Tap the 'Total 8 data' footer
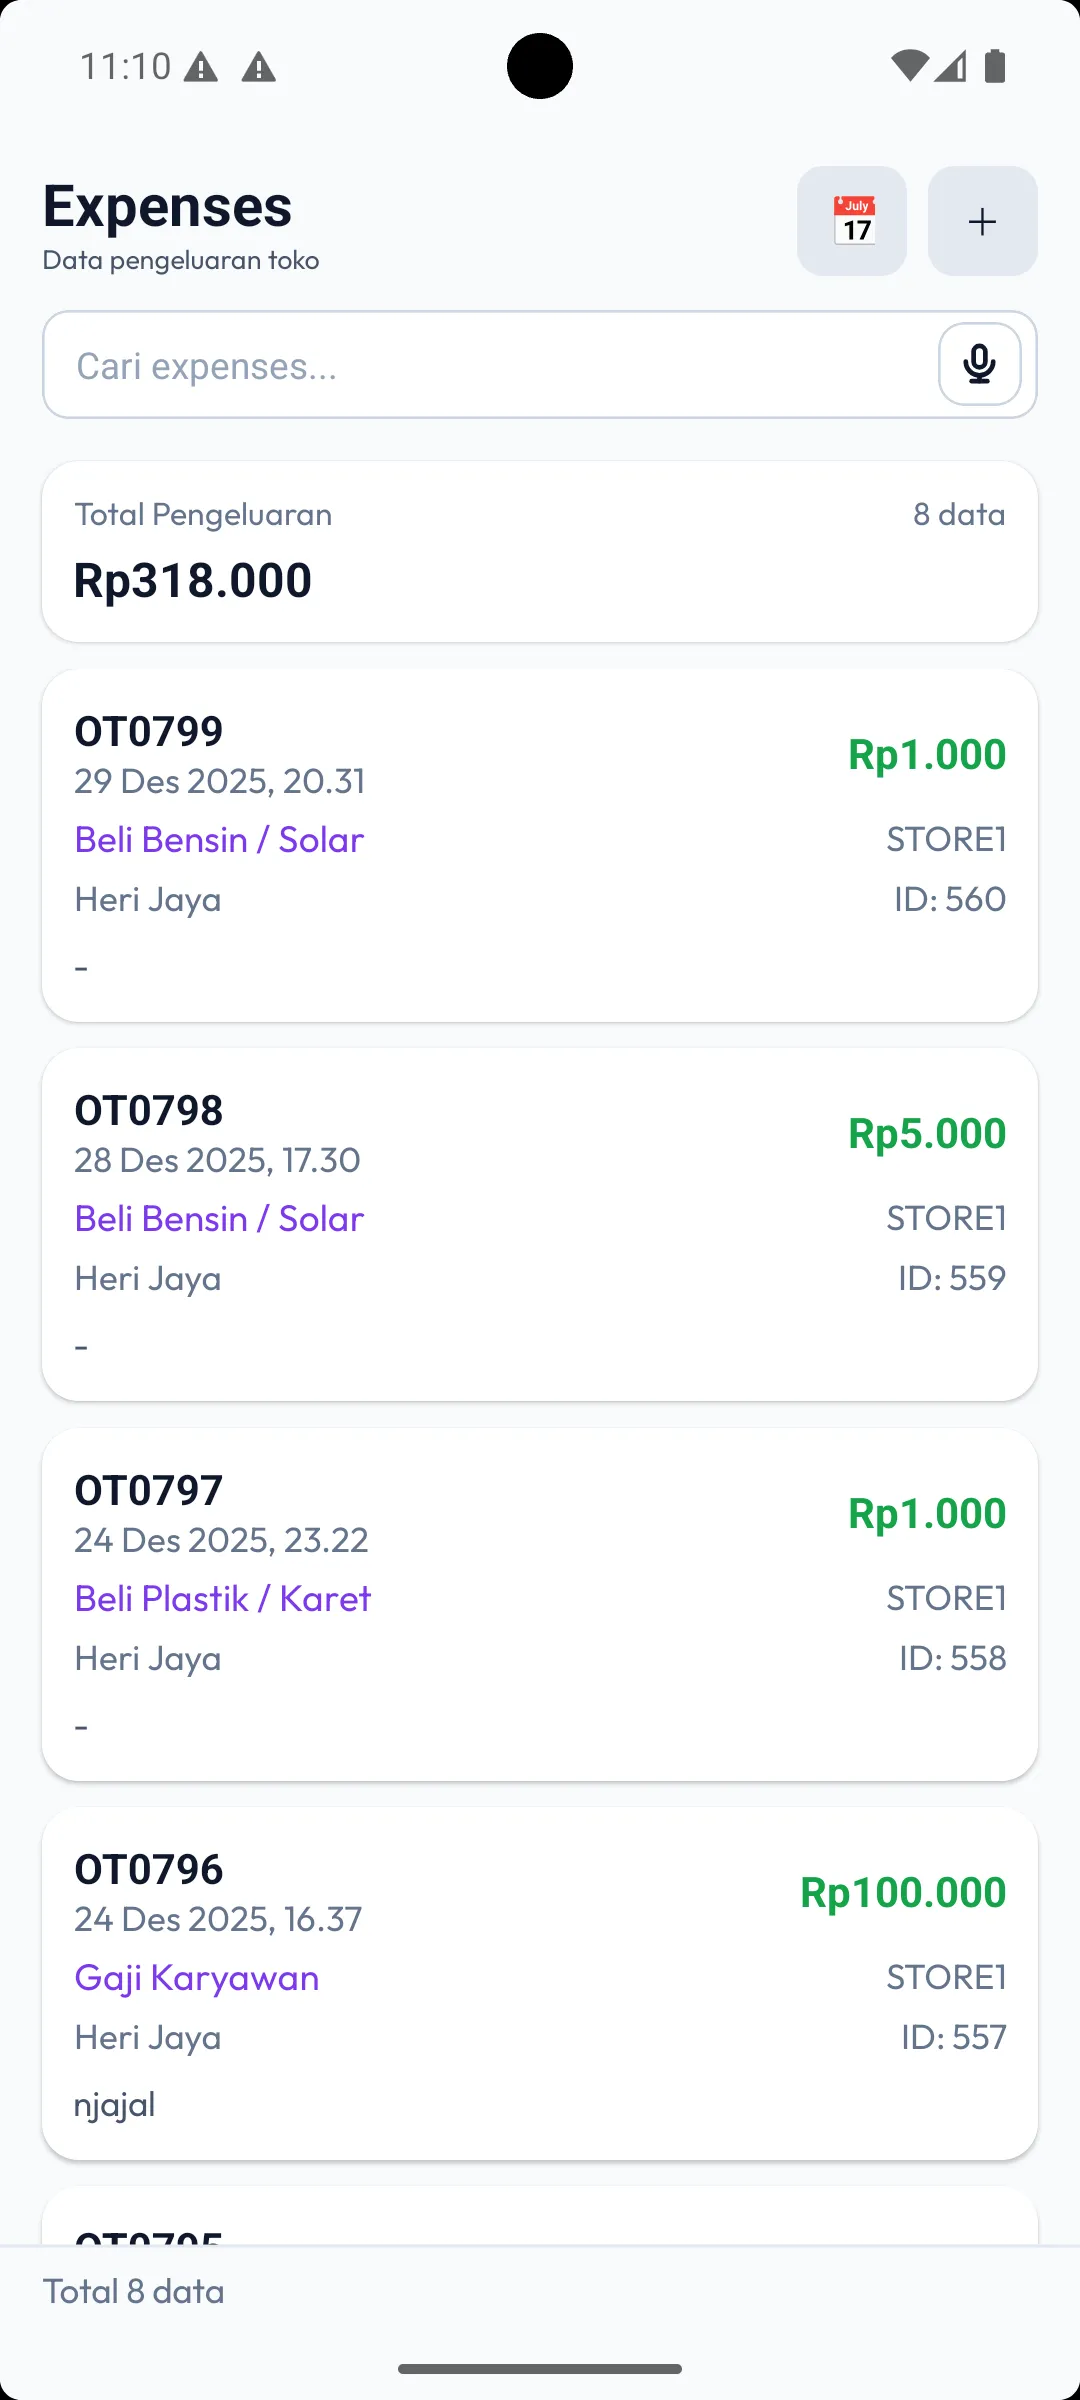 tap(134, 2291)
